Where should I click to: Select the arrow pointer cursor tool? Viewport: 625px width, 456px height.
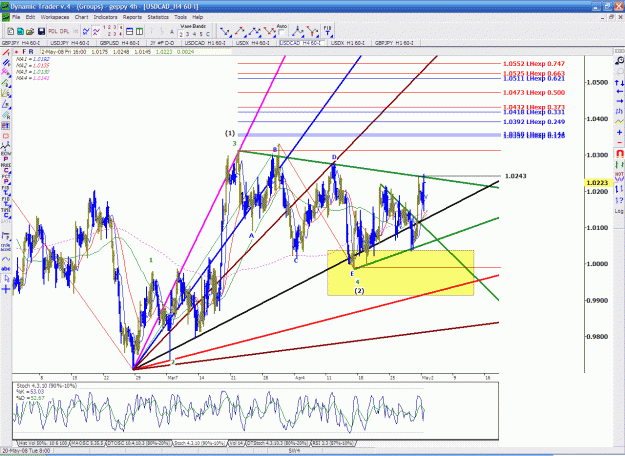pyautogui.click(x=6, y=279)
